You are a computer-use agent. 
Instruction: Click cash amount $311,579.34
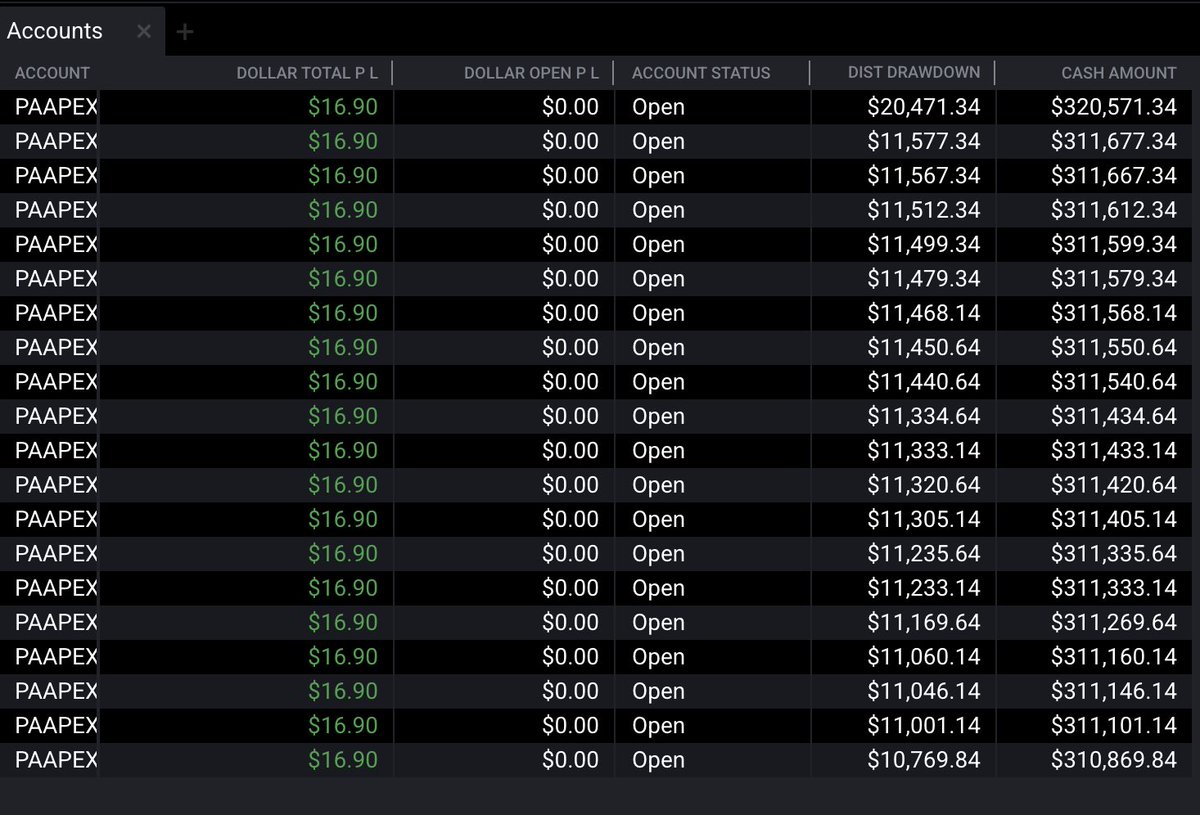pyautogui.click(x=1114, y=279)
